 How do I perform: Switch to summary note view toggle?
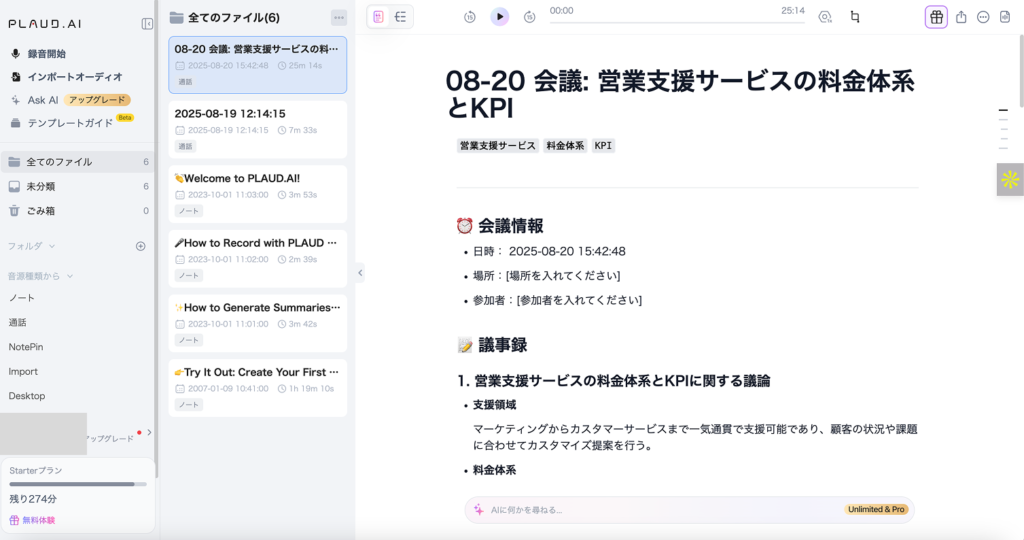pyautogui.click(x=379, y=16)
